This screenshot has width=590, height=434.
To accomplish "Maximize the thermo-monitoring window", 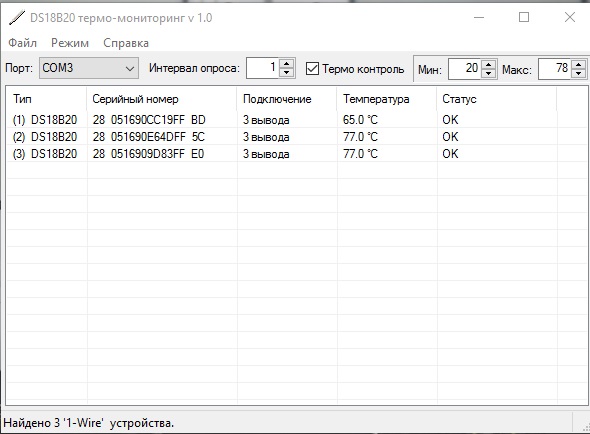I will (x=524, y=17).
